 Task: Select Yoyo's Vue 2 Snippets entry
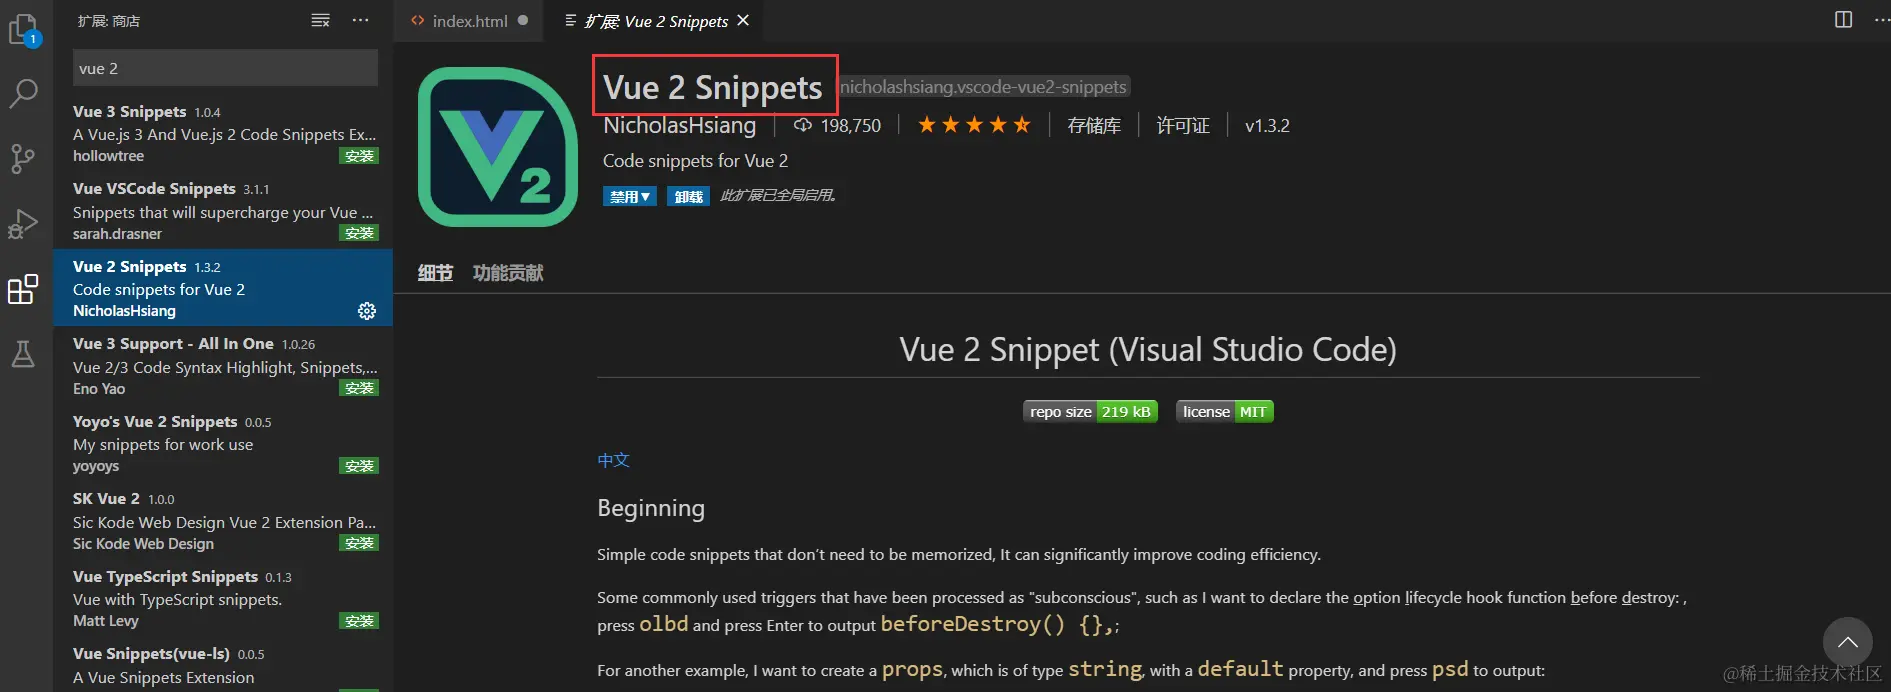(x=223, y=443)
